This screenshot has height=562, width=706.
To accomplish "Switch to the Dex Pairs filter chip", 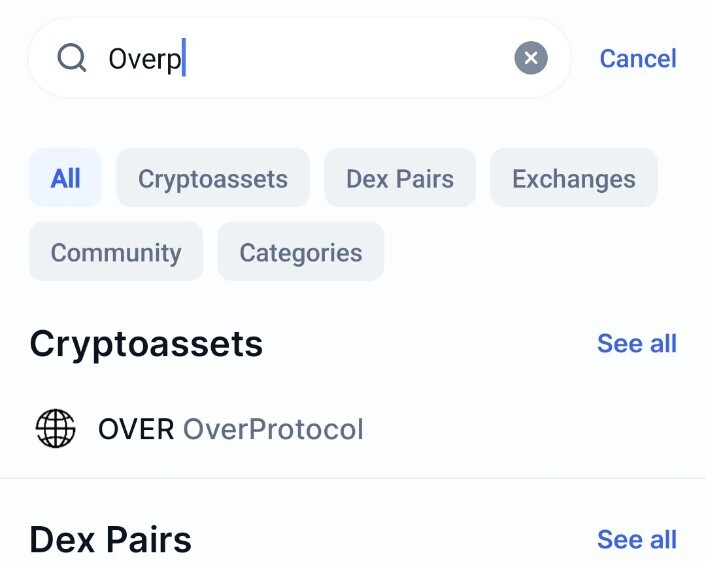I will point(400,178).
